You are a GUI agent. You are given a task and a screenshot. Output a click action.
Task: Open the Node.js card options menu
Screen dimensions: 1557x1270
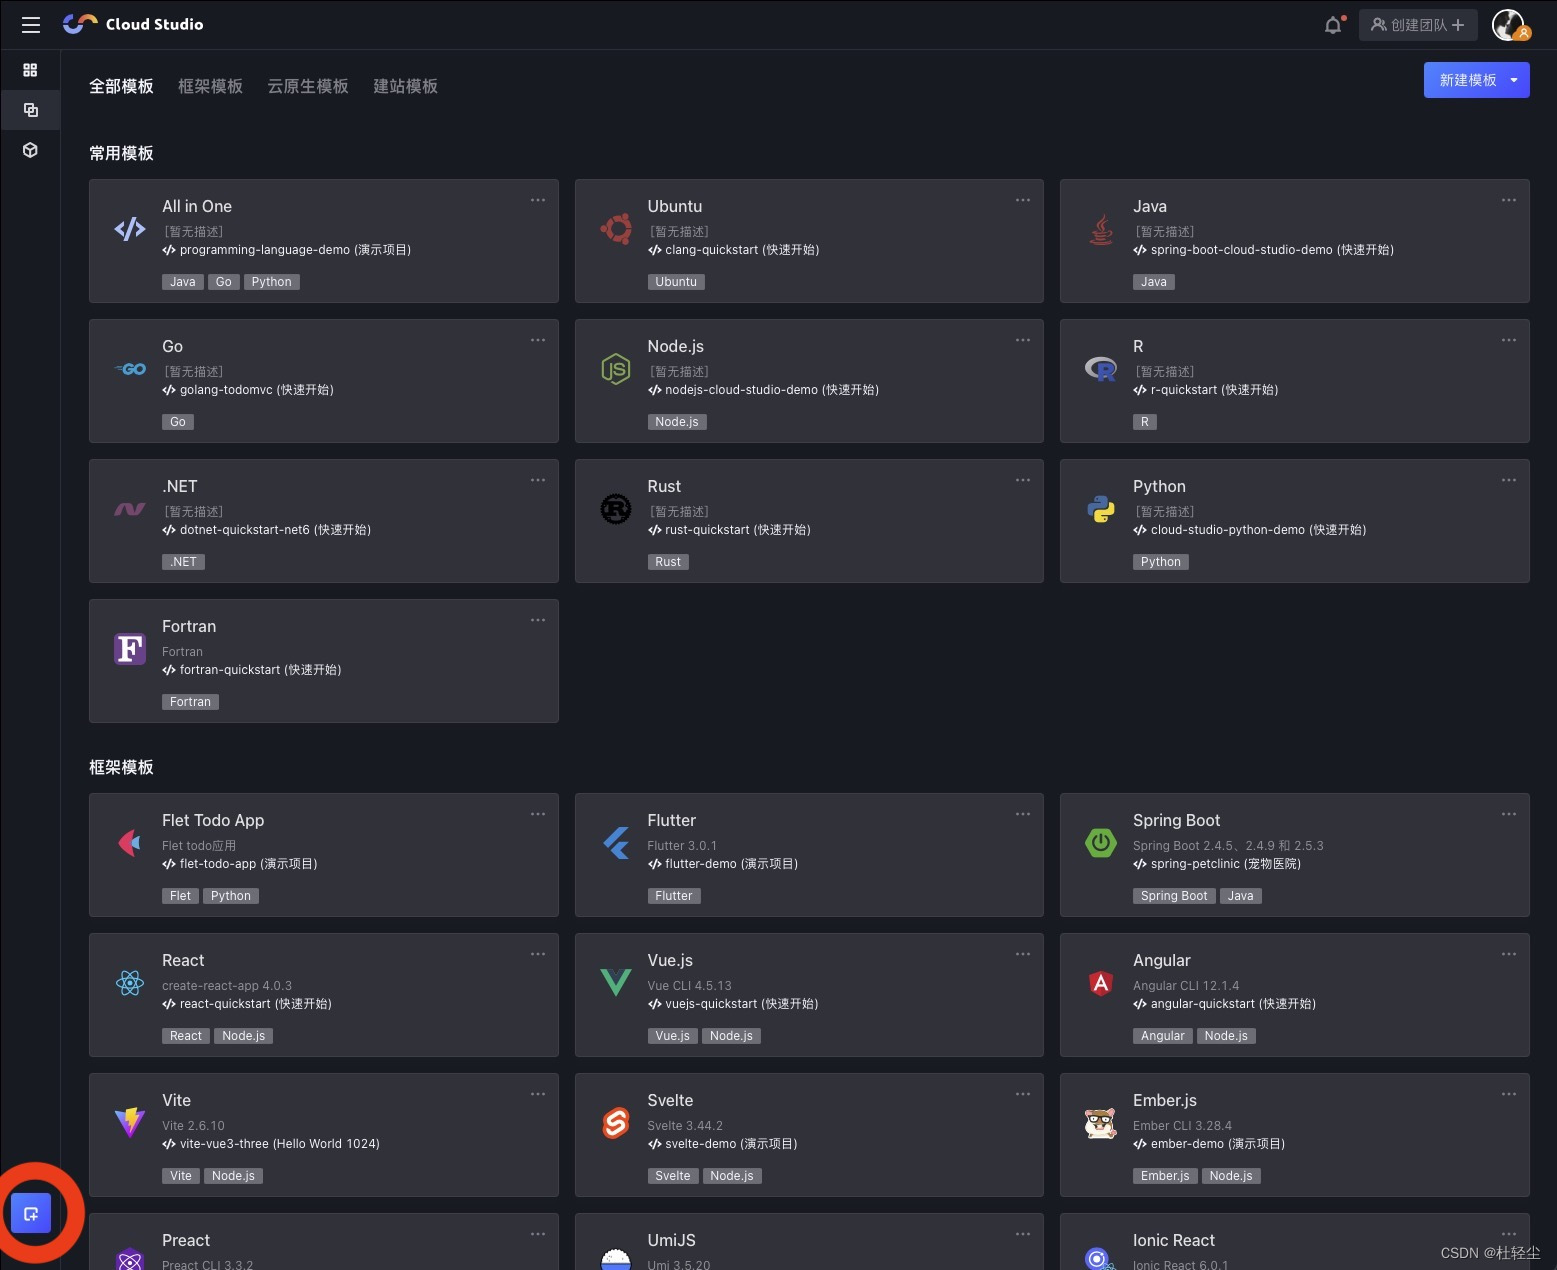pos(1023,340)
